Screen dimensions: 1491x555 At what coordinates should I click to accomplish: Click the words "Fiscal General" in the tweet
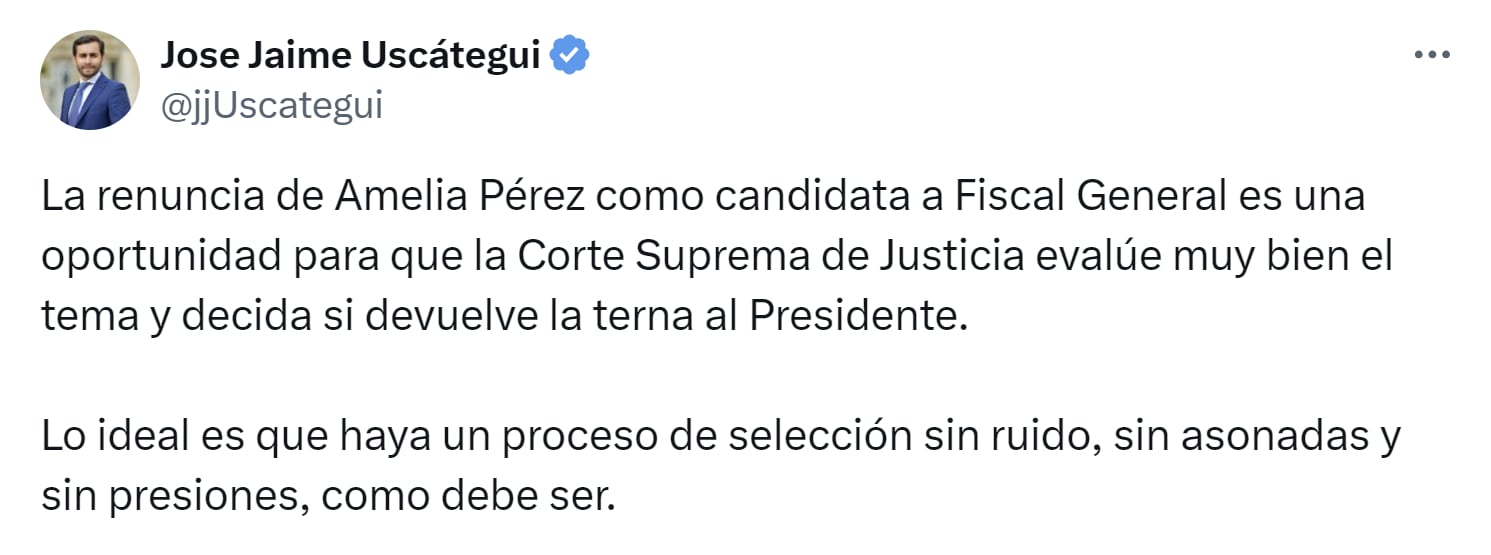point(1090,195)
